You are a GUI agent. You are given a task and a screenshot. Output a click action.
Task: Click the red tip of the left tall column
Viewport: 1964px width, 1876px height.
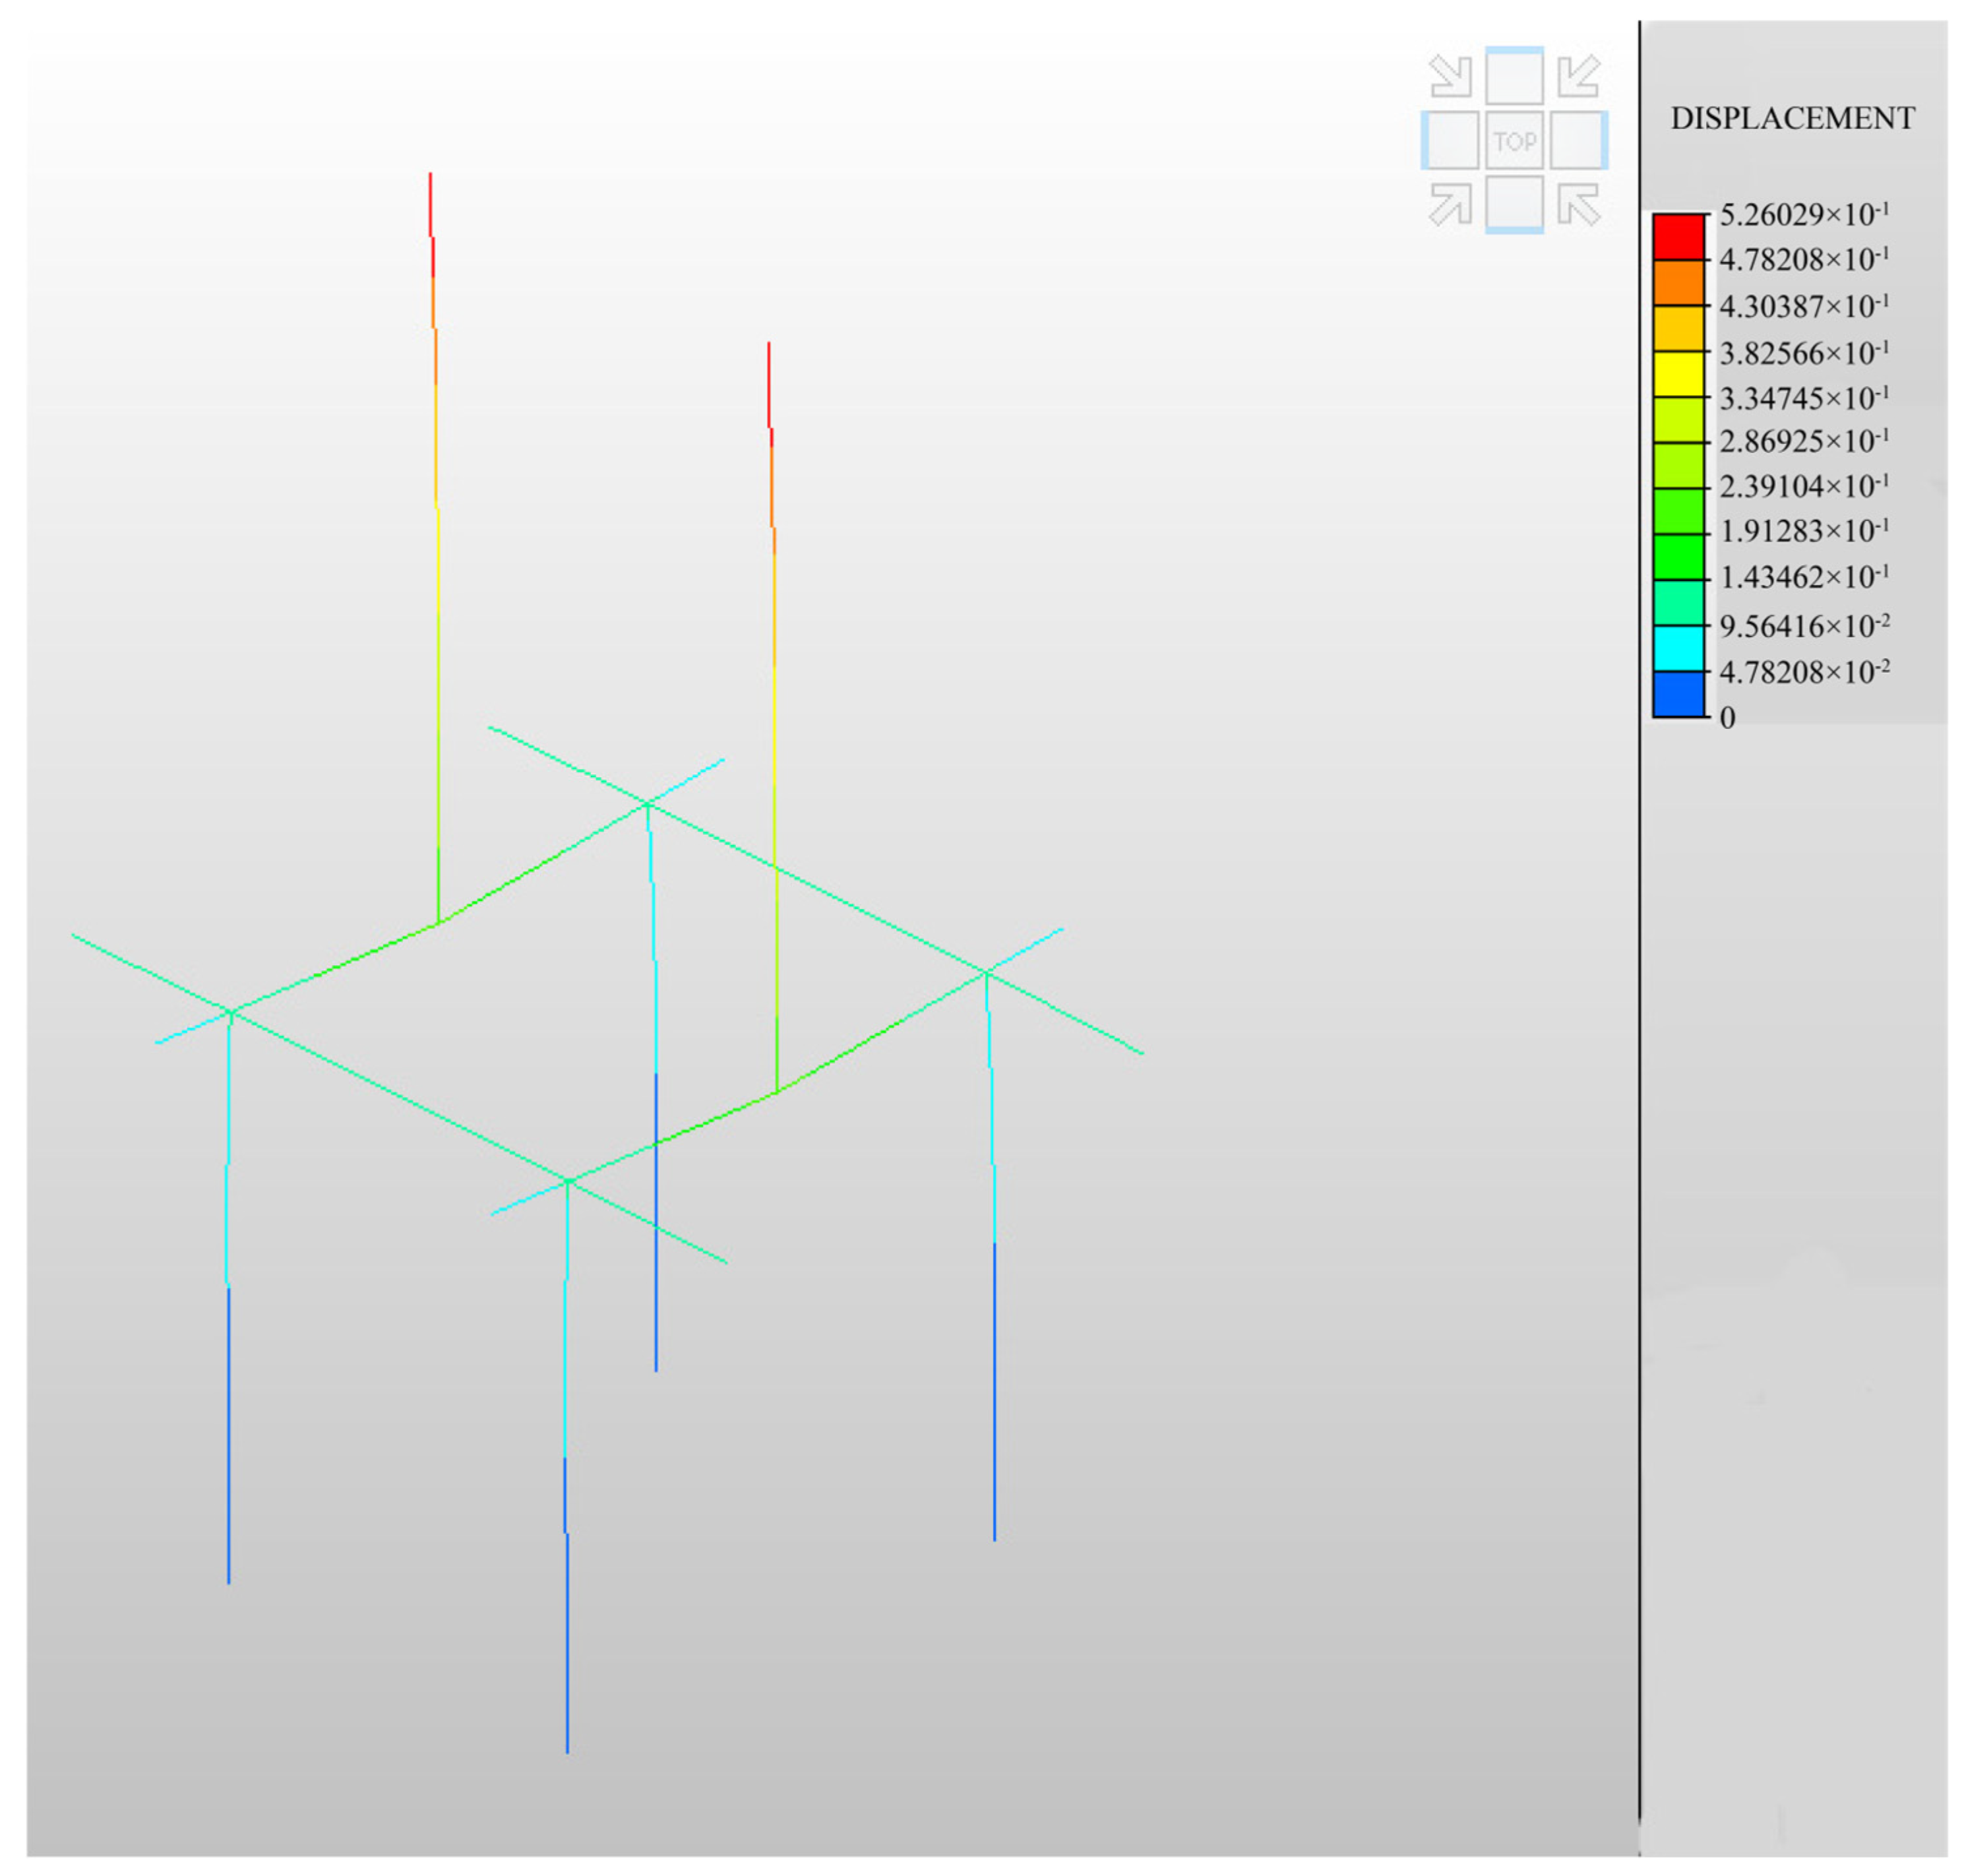[431, 205]
